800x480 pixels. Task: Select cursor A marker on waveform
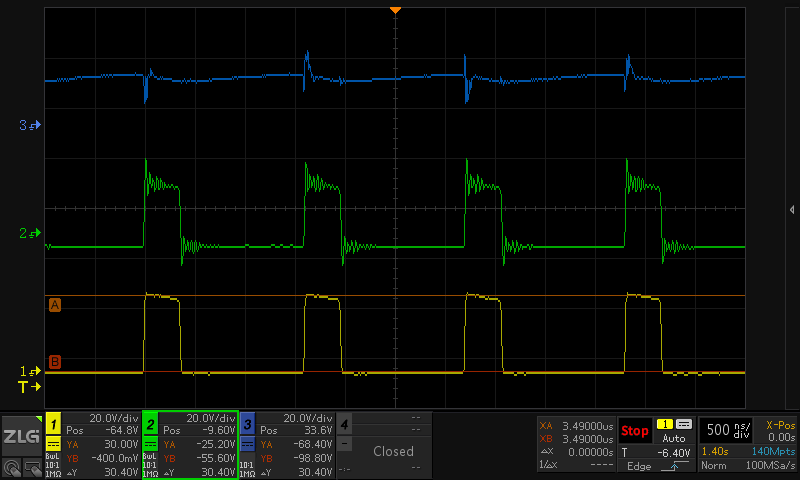(55, 305)
